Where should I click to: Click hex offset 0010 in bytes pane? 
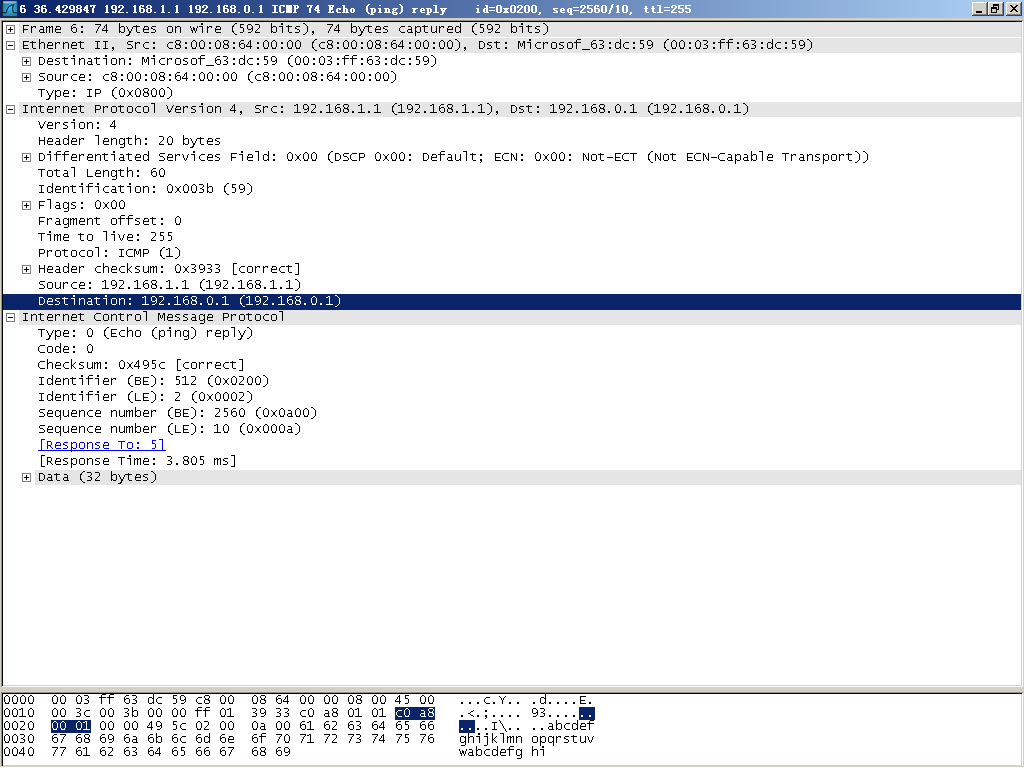click(19, 713)
